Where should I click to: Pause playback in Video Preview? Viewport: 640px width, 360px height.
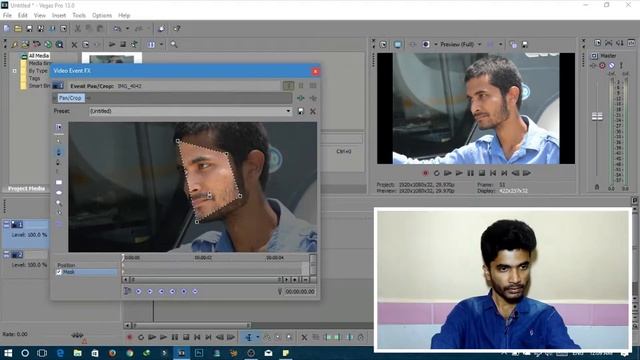[471, 173]
